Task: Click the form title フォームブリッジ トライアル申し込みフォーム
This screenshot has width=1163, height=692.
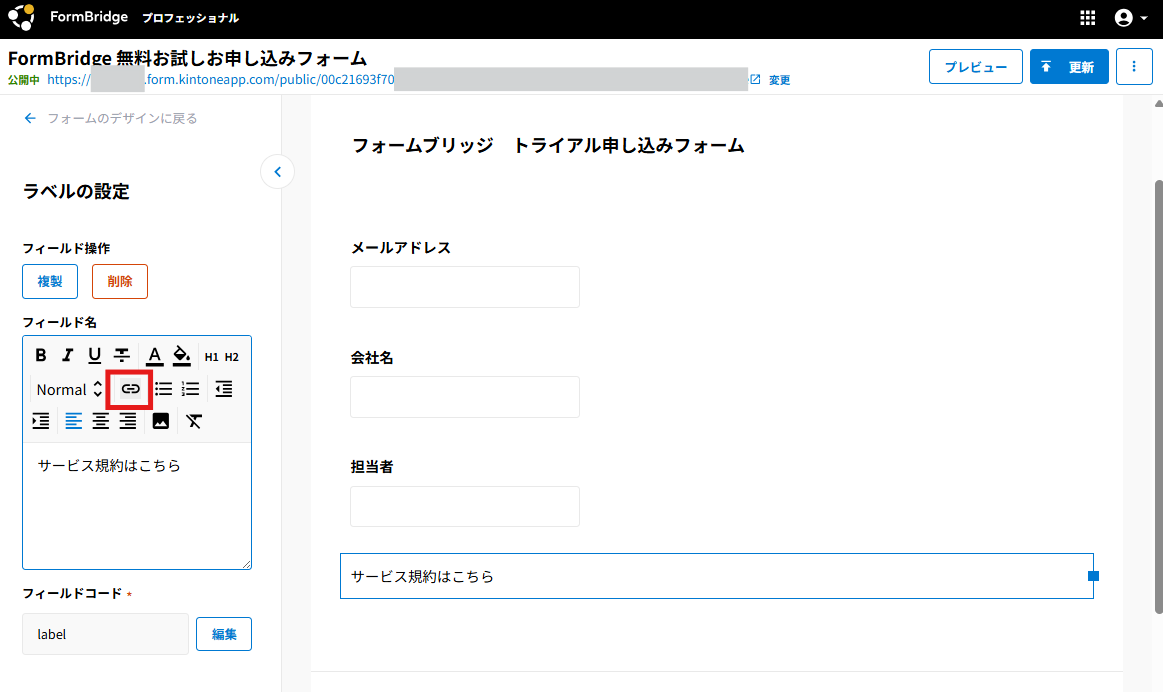Action: [x=548, y=145]
